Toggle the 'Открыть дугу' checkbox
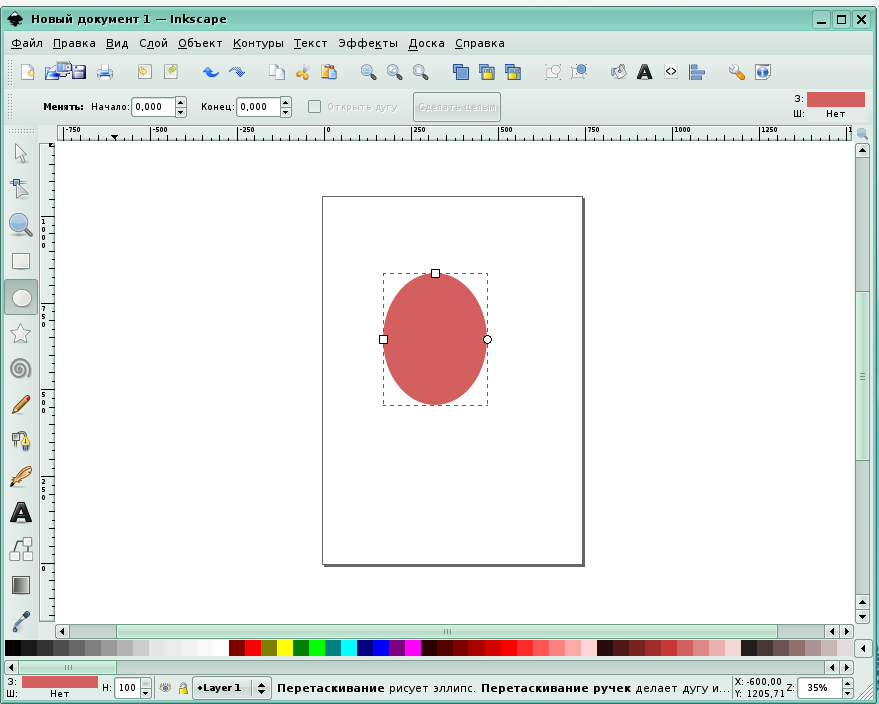Image resolution: width=879 pixels, height=704 pixels. (314, 107)
